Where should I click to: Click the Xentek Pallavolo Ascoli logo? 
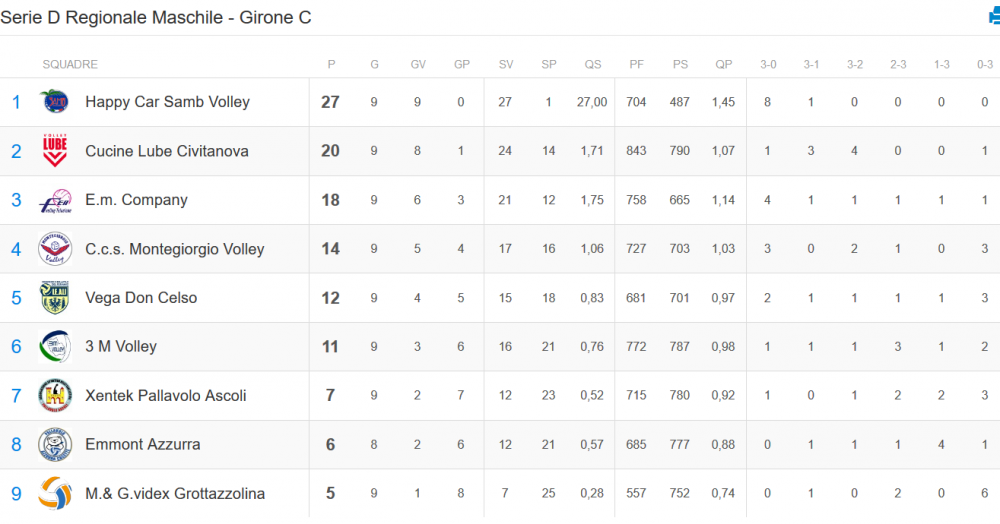(x=55, y=395)
